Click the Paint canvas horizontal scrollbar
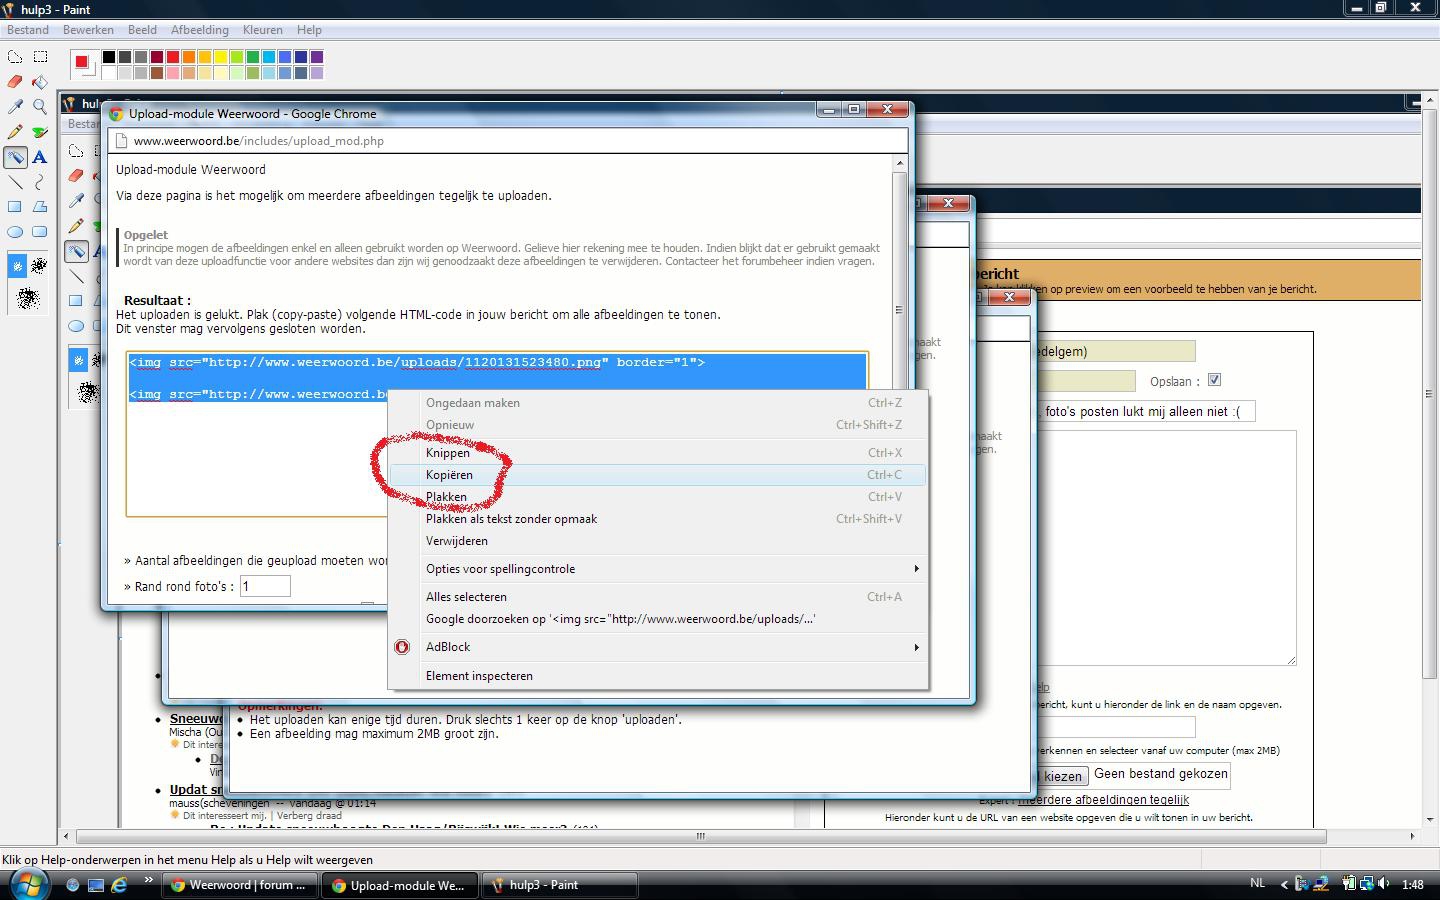 701,836
